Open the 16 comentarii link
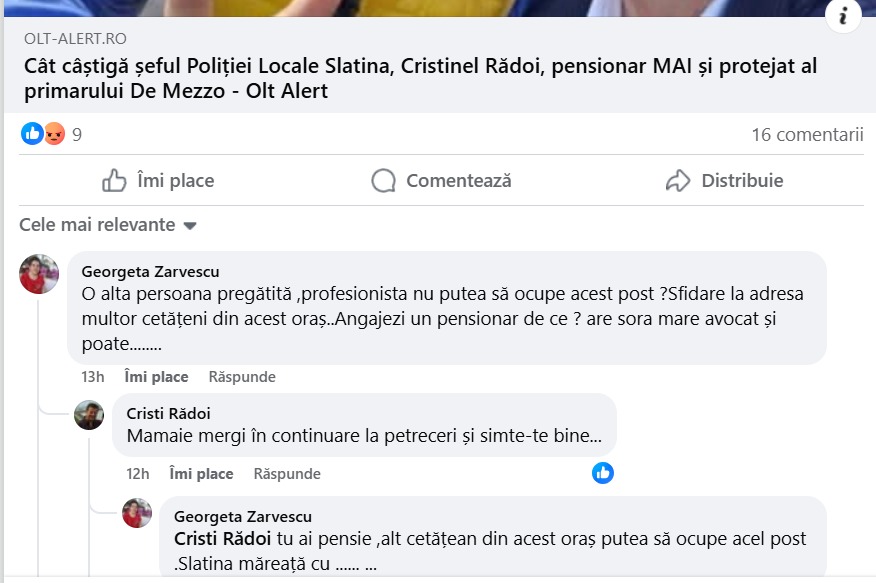876x583 pixels. (806, 134)
